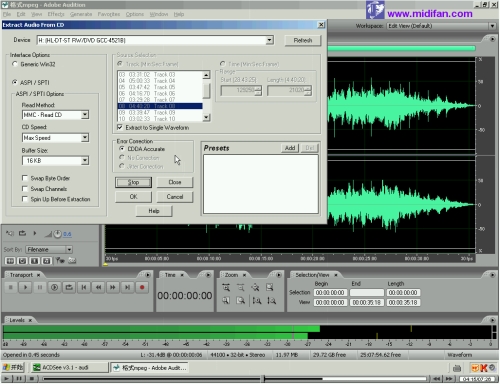500x384 pixels.
Task: Click the Stop button in dialog
Action: [133, 182]
